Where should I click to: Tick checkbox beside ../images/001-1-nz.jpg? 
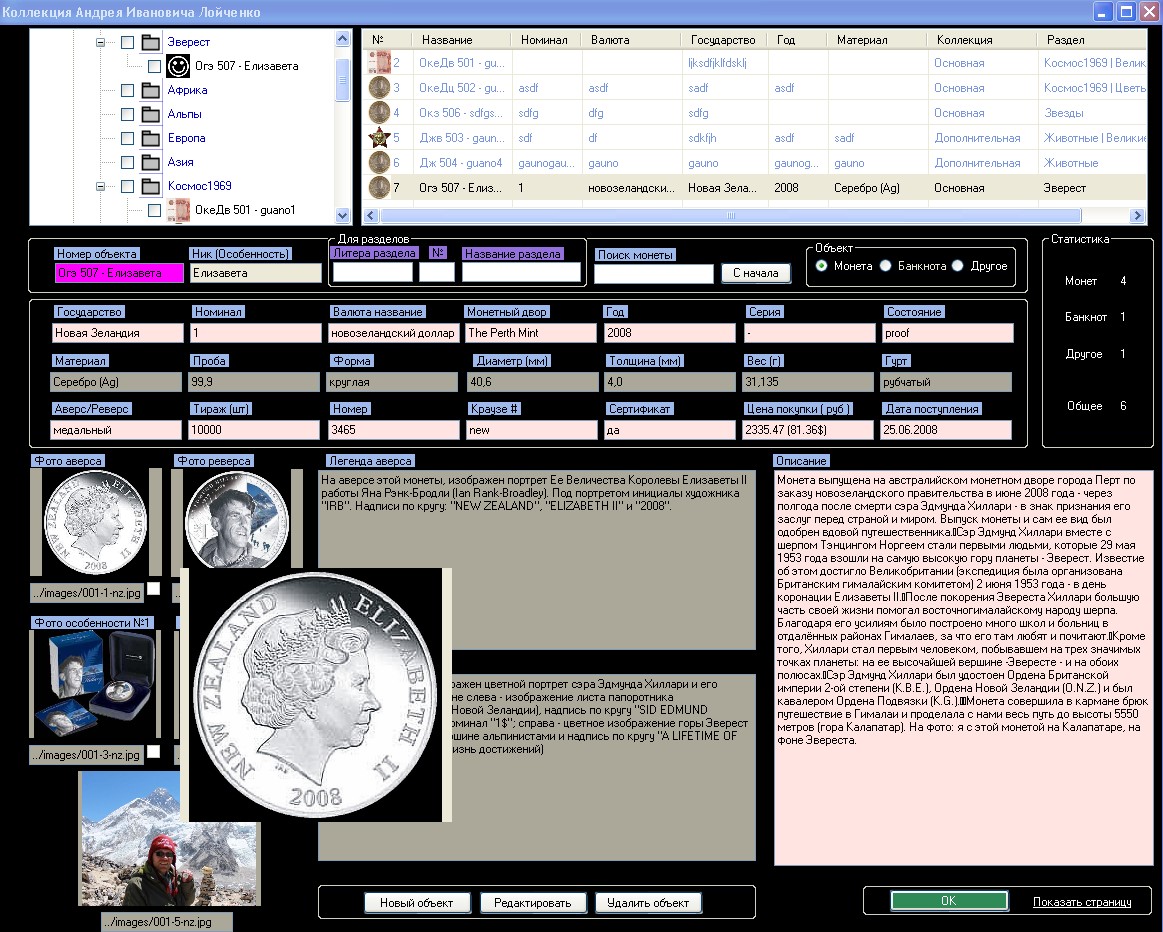[x=154, y=589]
